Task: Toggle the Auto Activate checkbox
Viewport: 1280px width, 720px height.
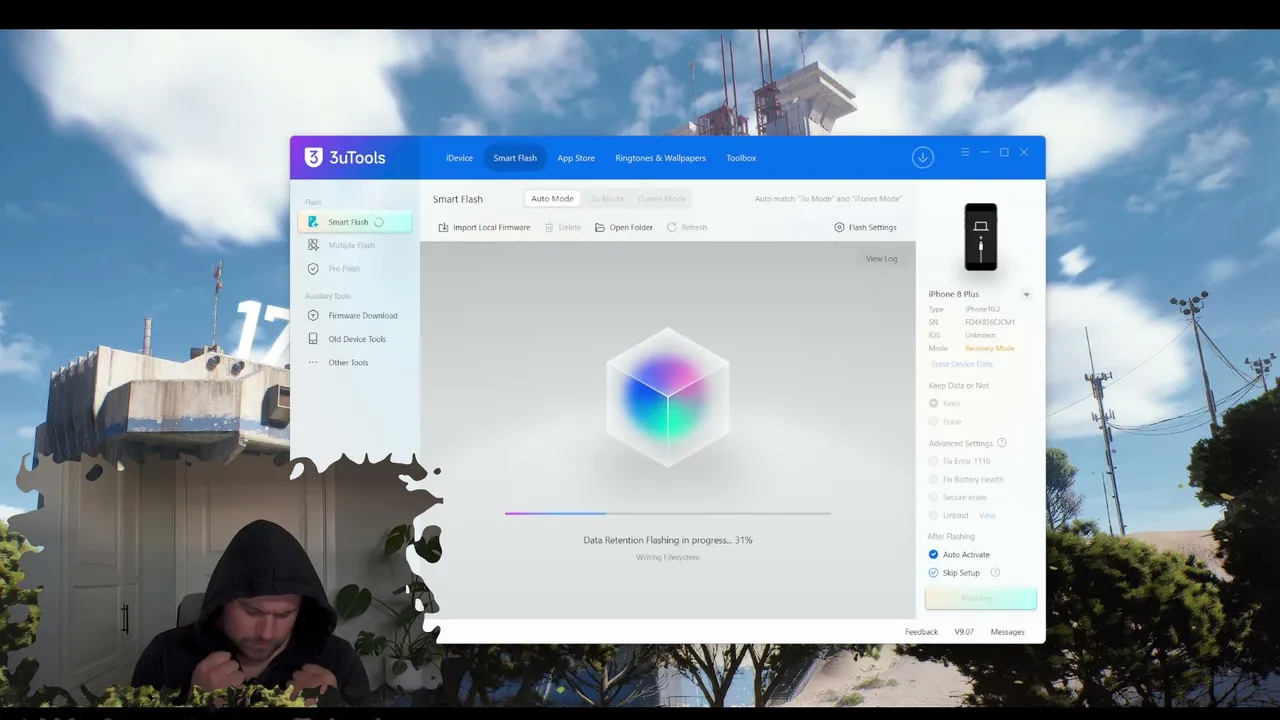Action: tap(934, 554)
